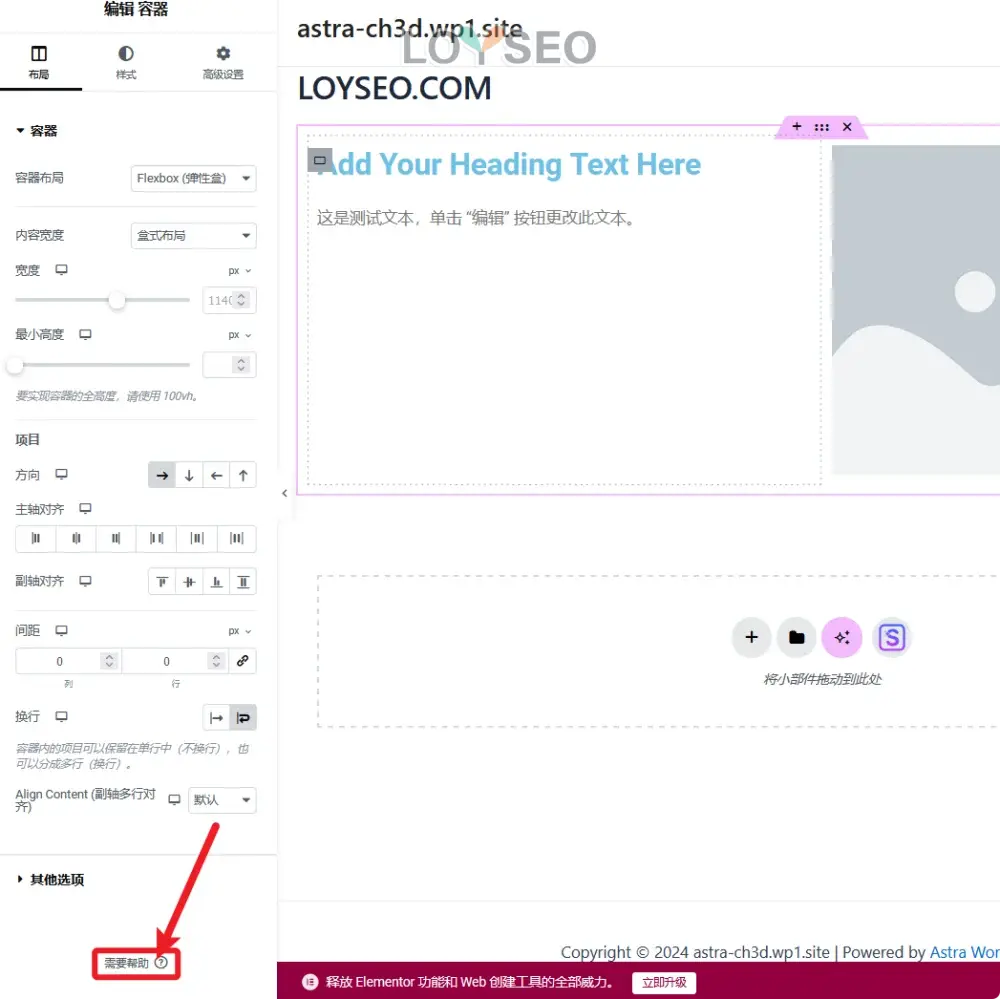Collapse the editor panel with arrow
The width and height of the screenshot is (1000, 999).
click(x=284, y=493)
